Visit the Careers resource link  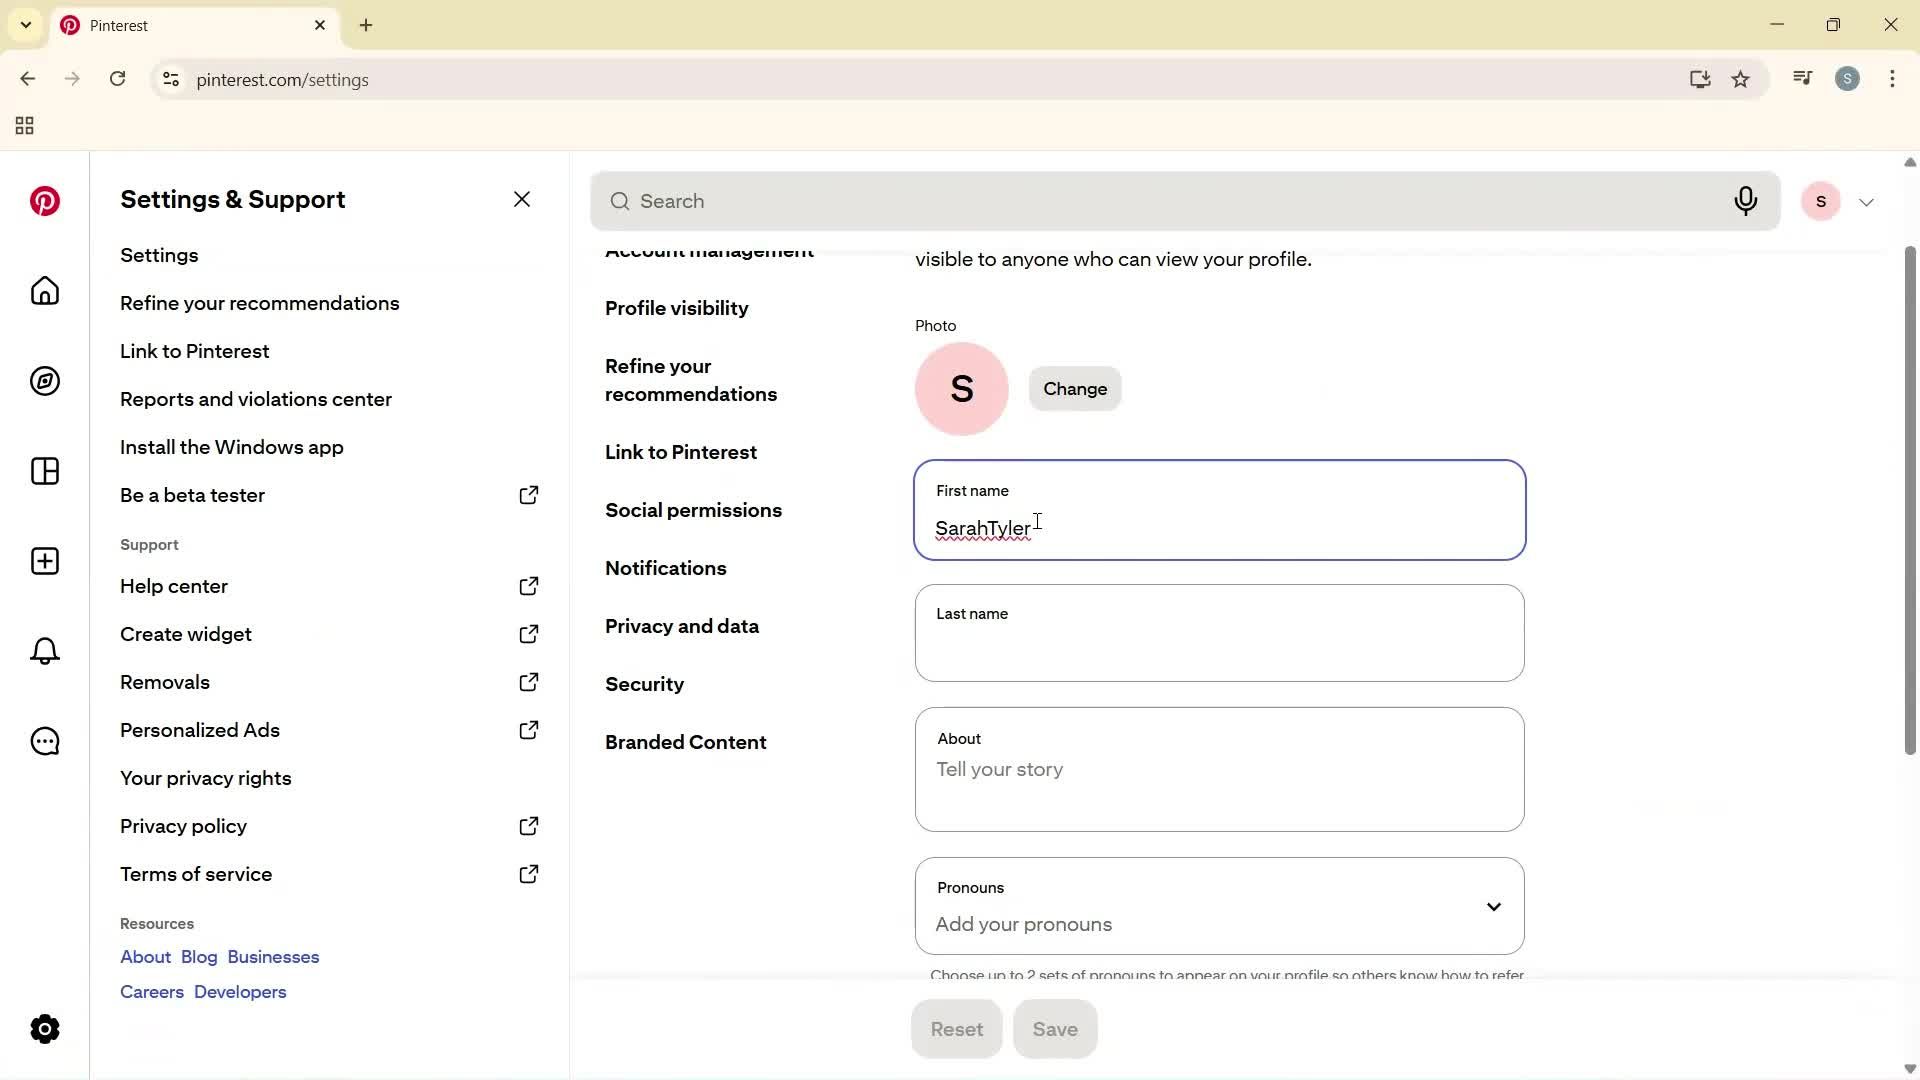tap(151, 991)
